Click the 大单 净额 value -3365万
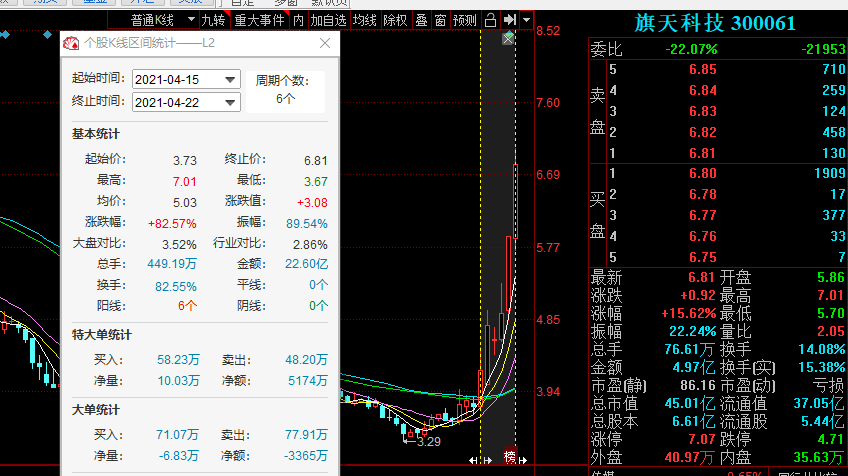Screen dimensions: 848x476 coord(306,456)
